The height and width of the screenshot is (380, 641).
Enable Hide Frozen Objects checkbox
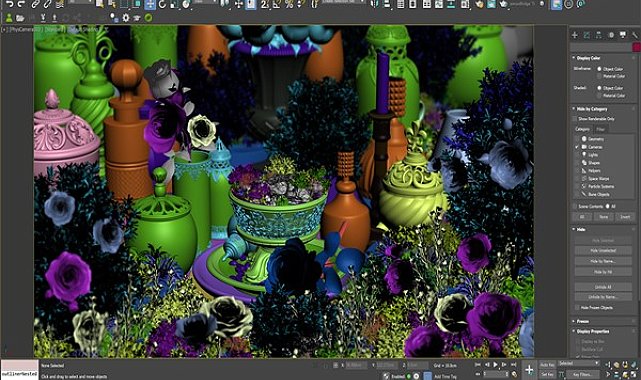point(577,308)
